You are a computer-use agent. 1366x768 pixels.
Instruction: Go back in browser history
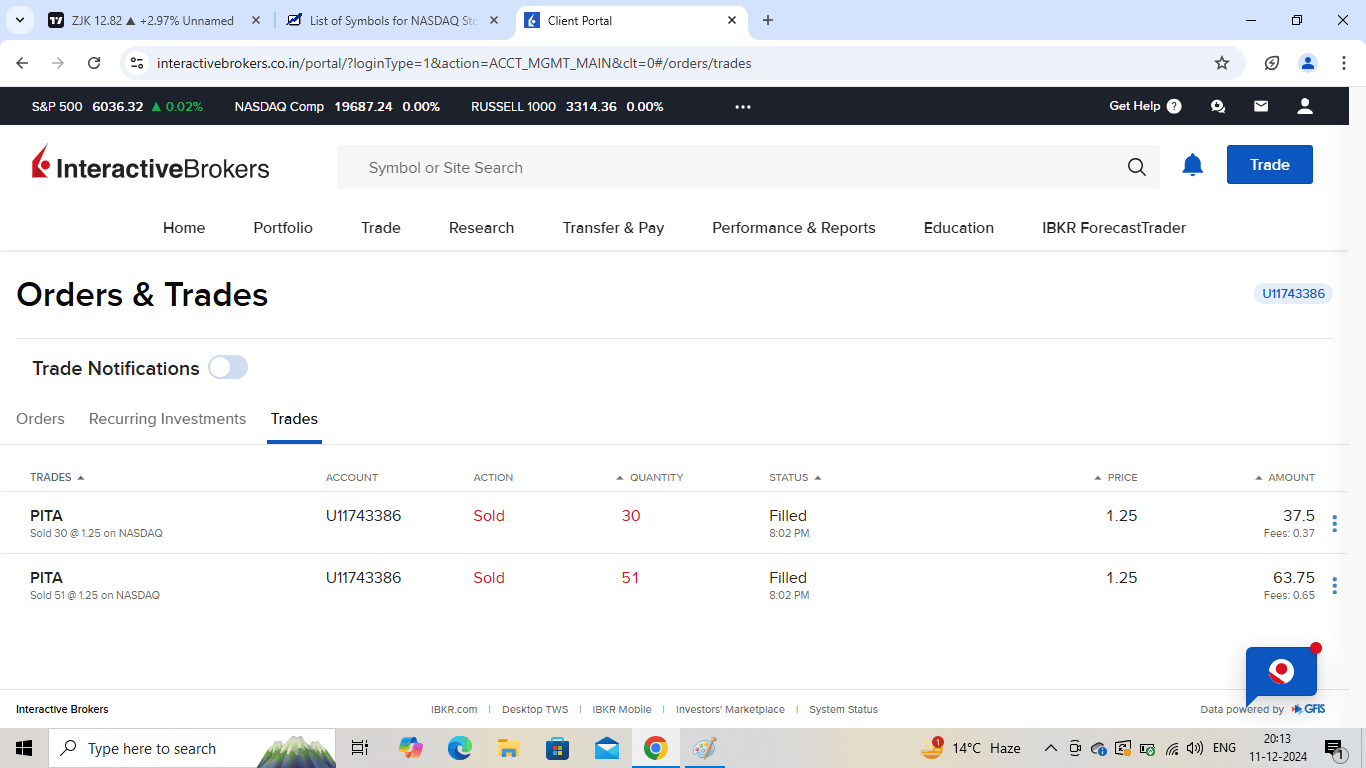(22, 63)
